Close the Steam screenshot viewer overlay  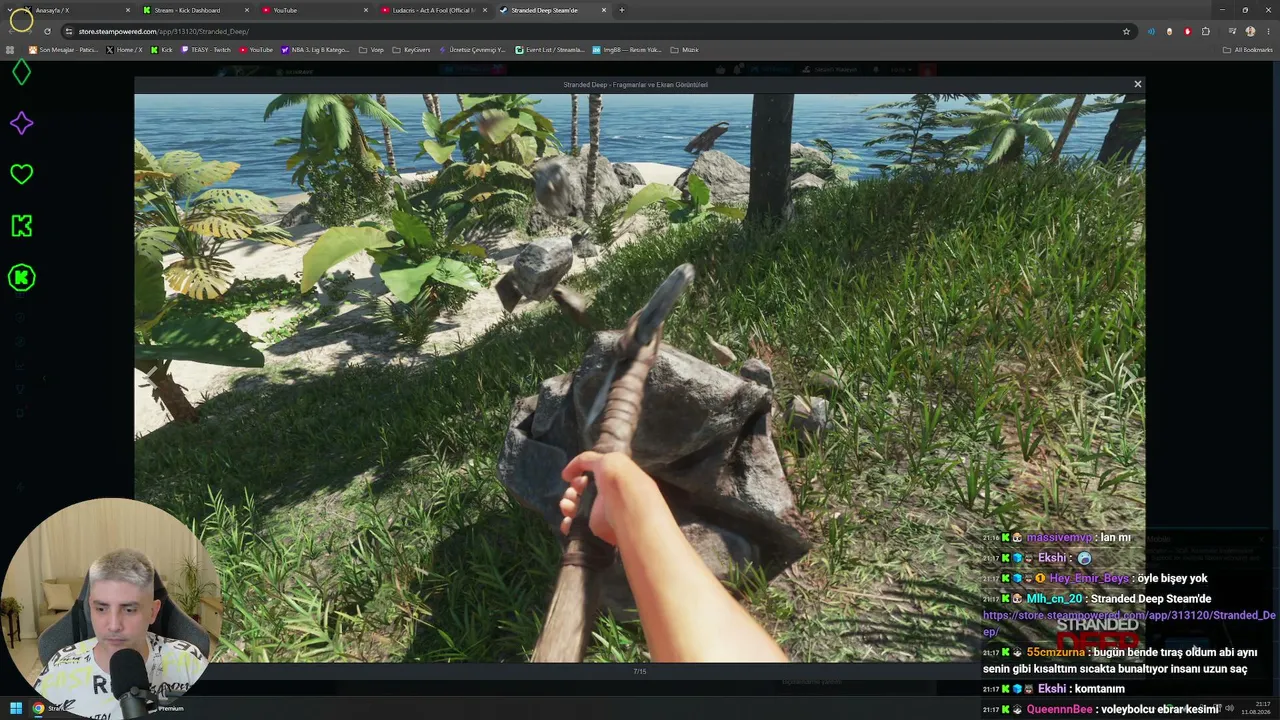[x=1137, y=84]
